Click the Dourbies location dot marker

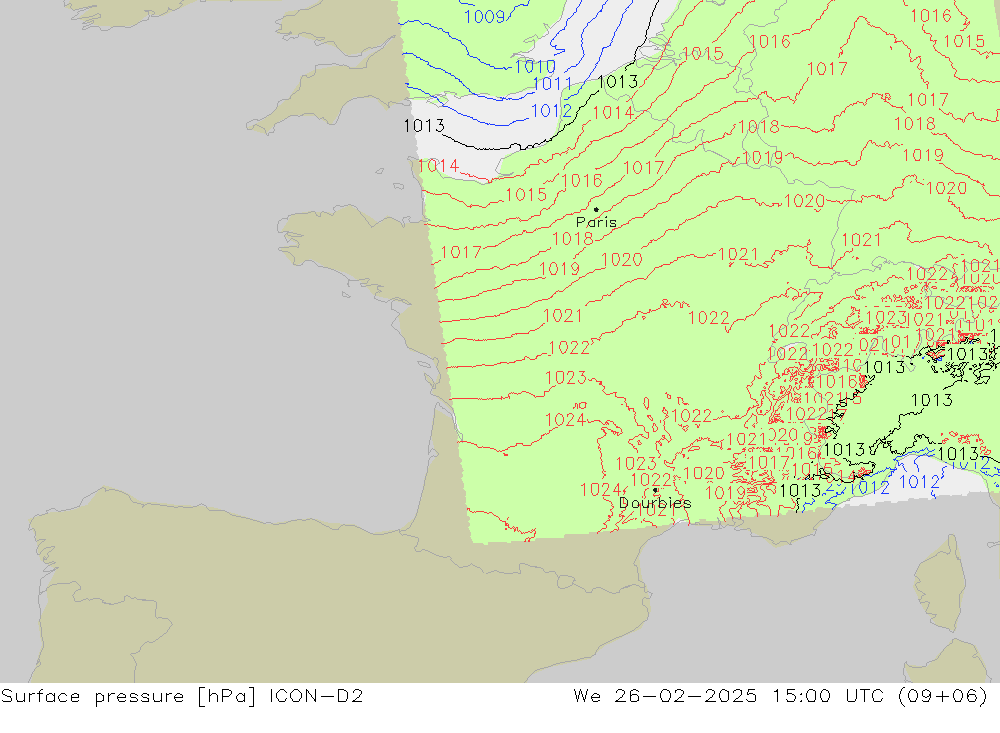[655, 490]
